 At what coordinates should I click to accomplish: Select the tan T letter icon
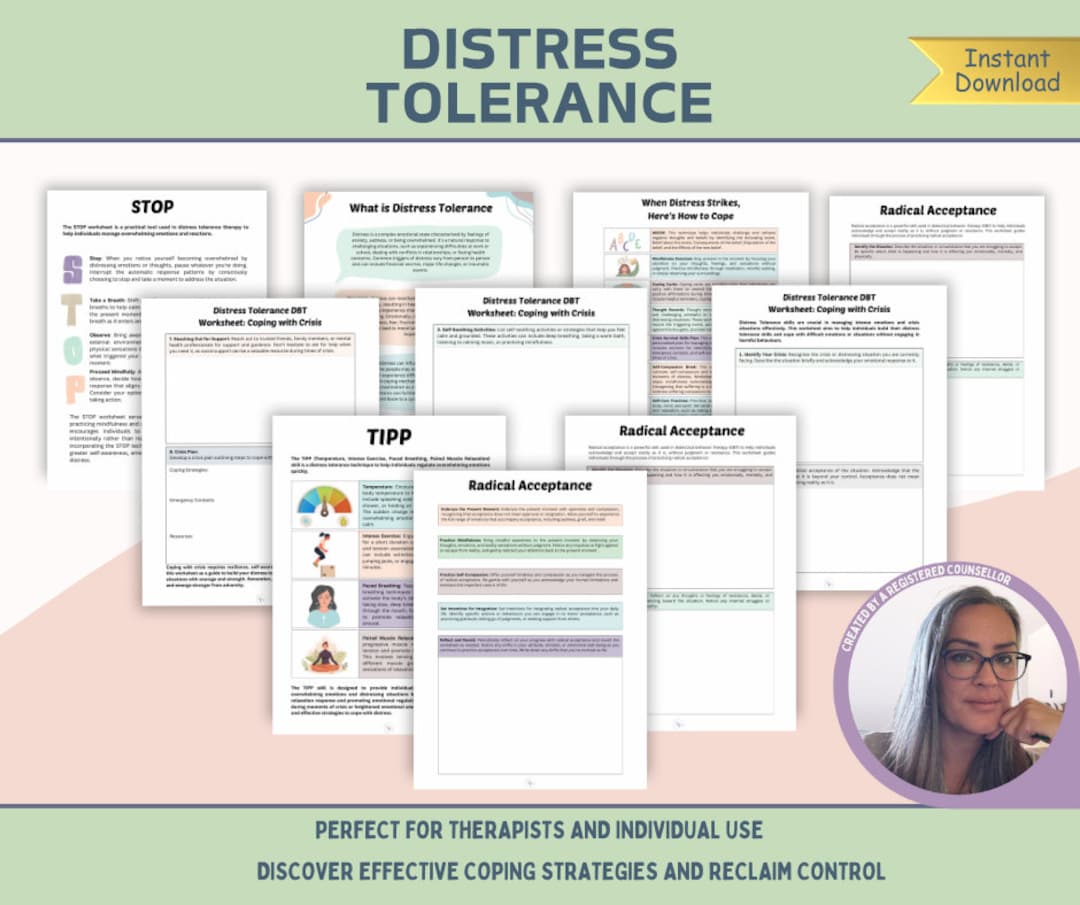click(72, 310)
